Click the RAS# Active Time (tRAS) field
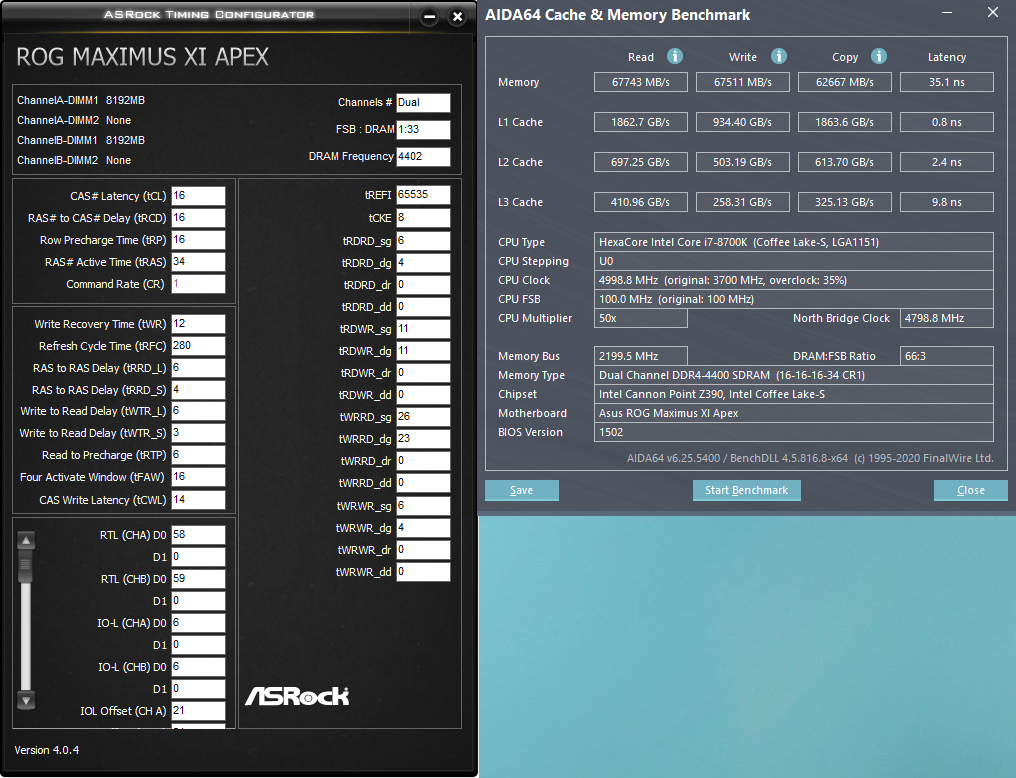This screenshot has height=778, width=1016. [x=198, y=262]
